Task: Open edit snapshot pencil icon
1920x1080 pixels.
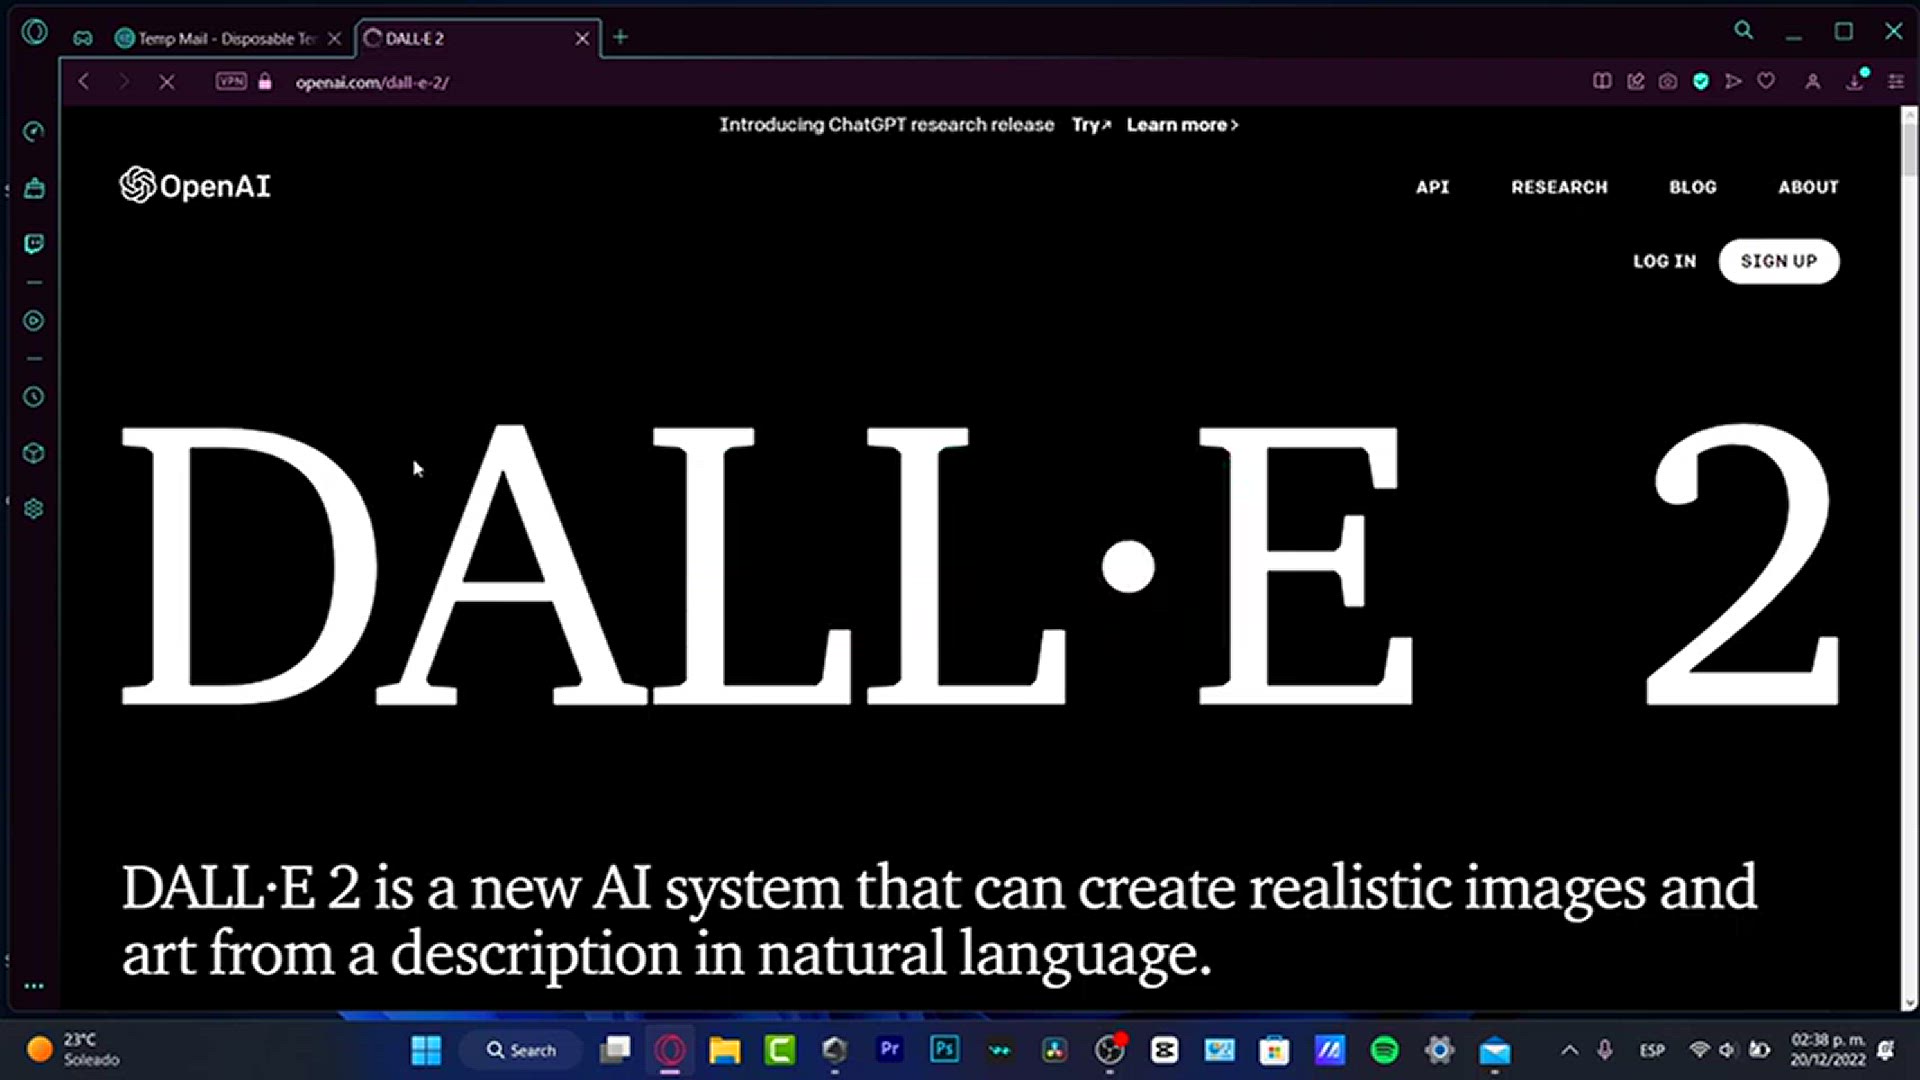Action: (1636, 81)
